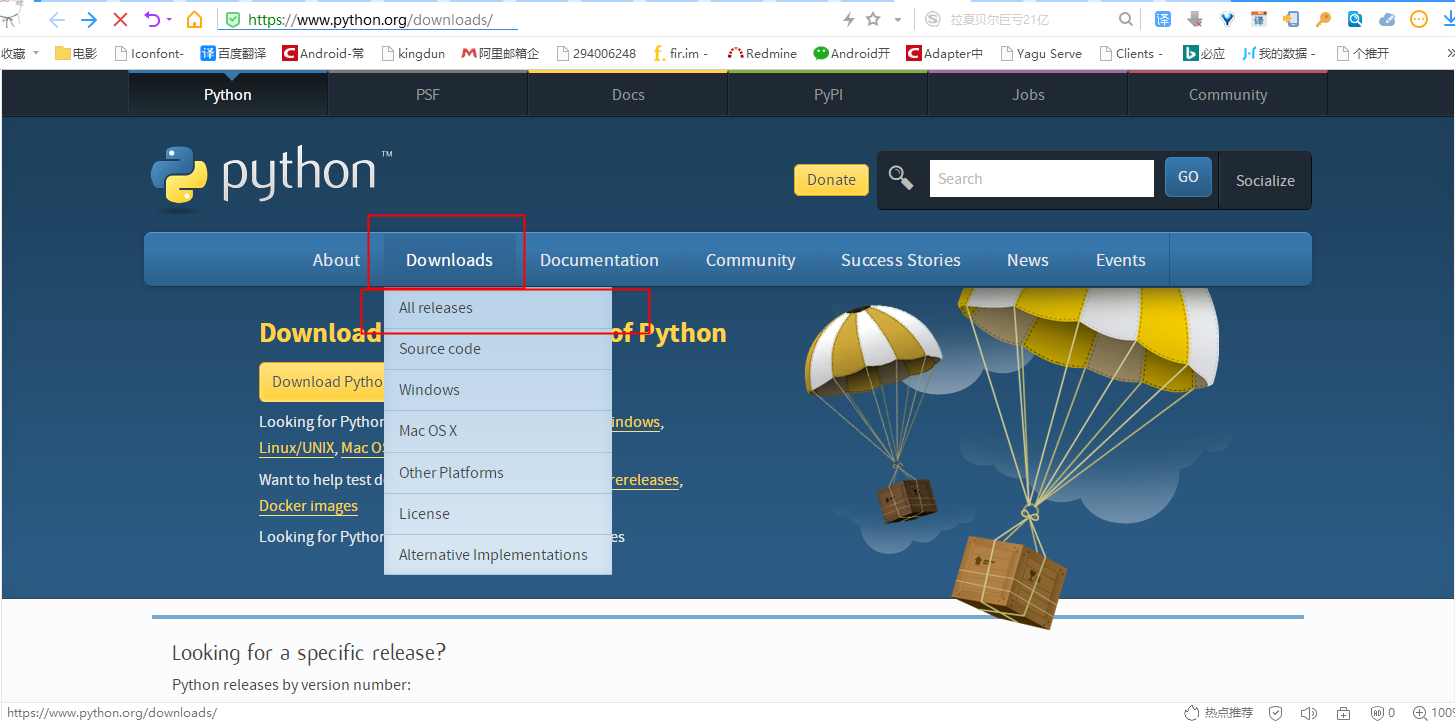
Task: Click the purple undo/restore page icon
Action: coord(152,19)
